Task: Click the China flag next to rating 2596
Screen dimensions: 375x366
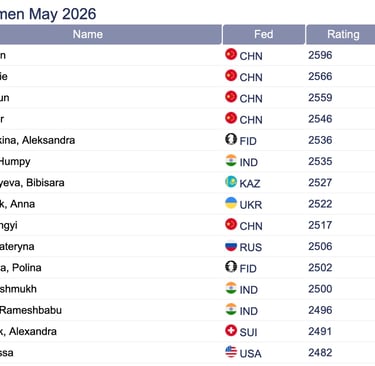Action: tap(231, 54)
